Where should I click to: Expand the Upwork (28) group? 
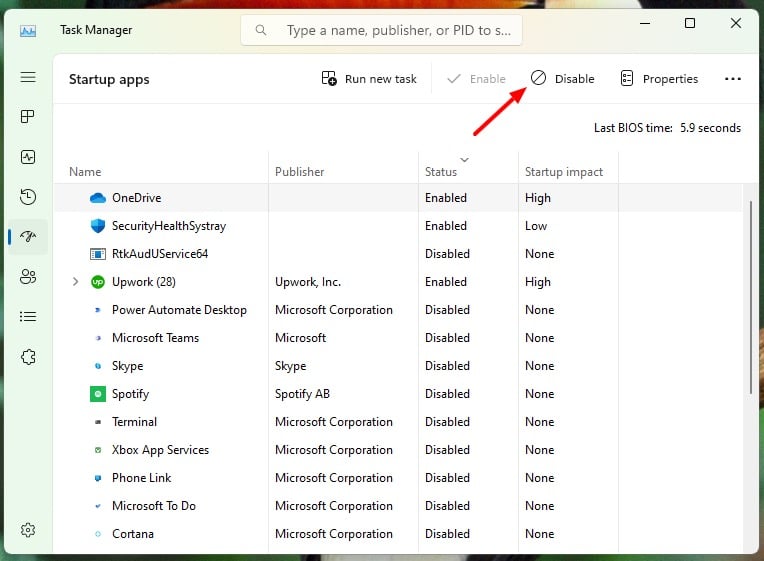coord(75,282)
